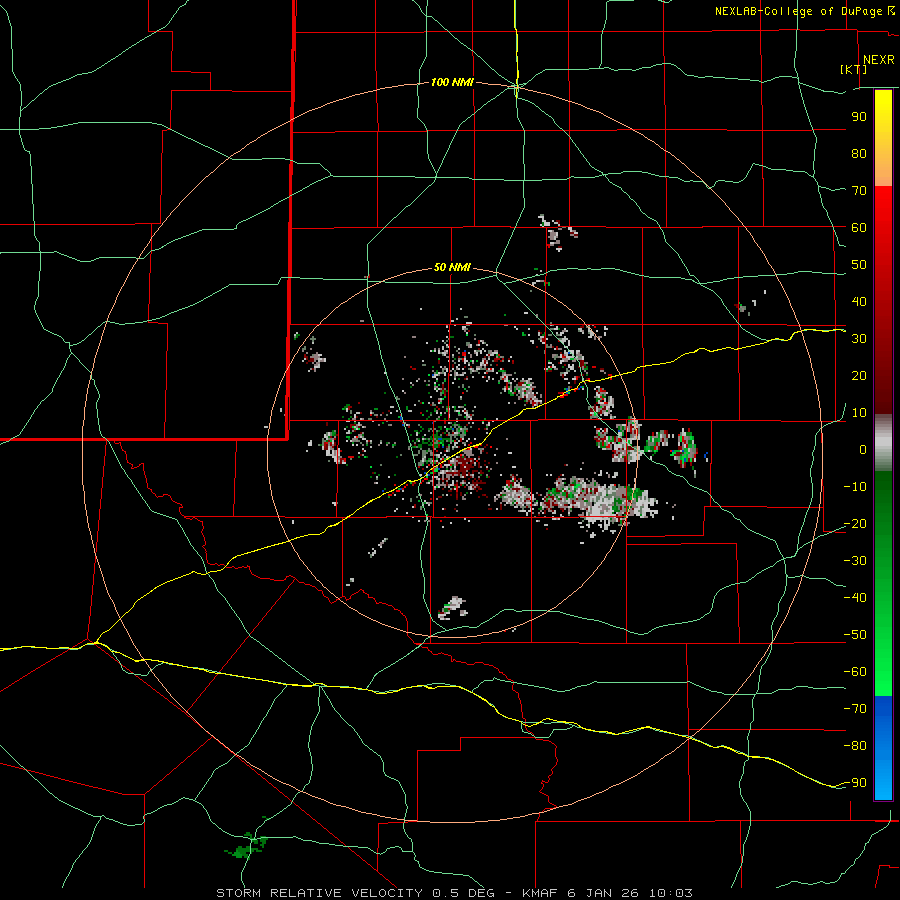Image resolution: width=900 pixels, height=900 pixels.
Task: Select the -30 knot scale label
Action: point(855,561)
